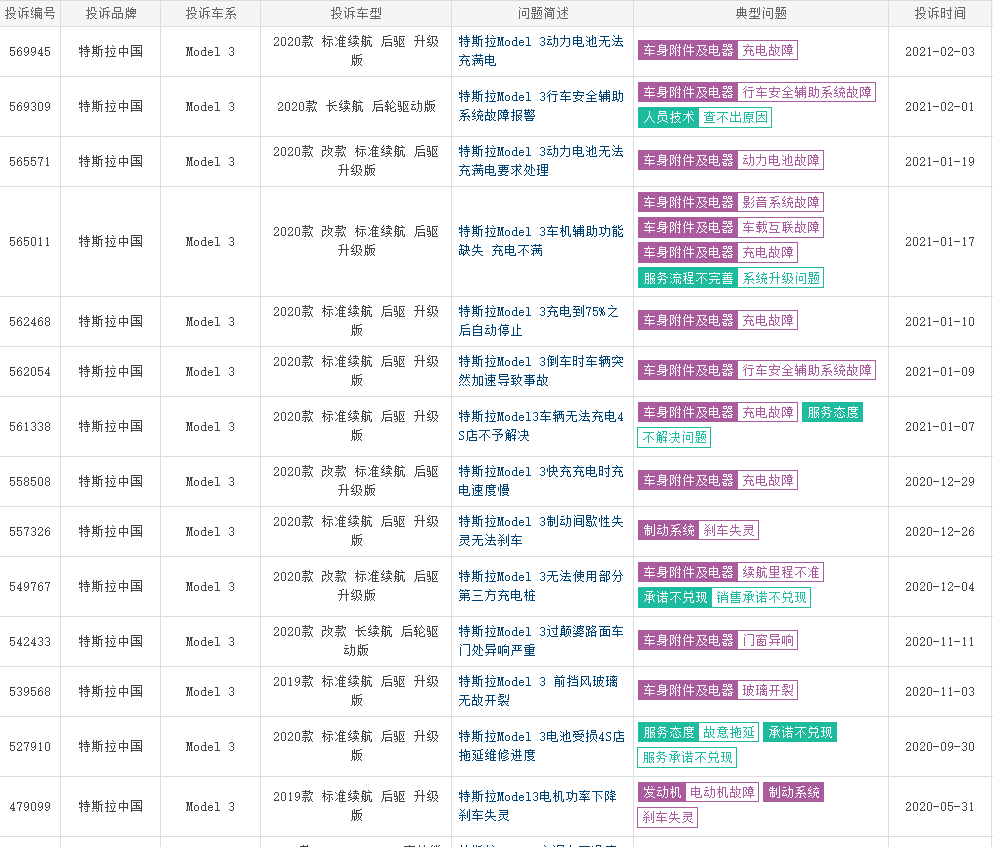This screenshot has width=993, height=847.
Task: Open link 行车安全辅助系统故障报警
Action: point(541,106)
